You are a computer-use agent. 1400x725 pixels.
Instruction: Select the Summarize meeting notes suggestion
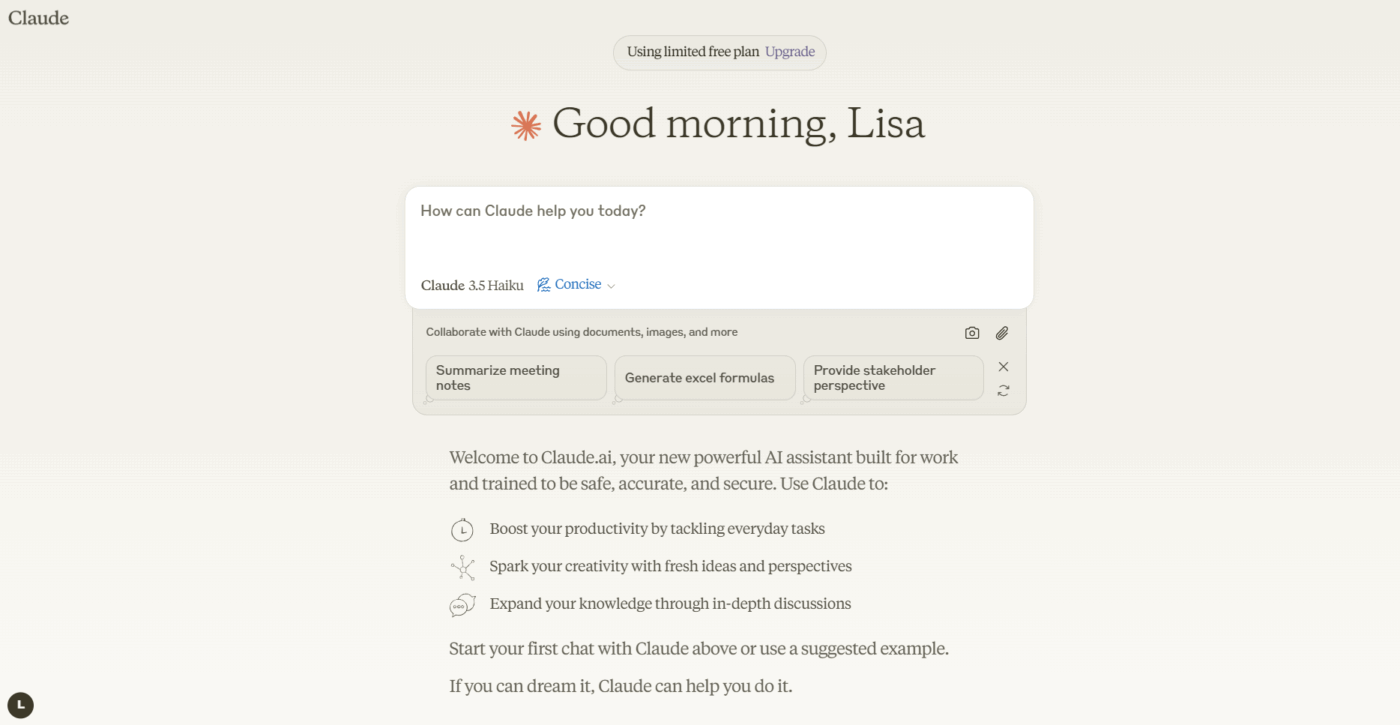pyautogui.click(x=515, y=378)
